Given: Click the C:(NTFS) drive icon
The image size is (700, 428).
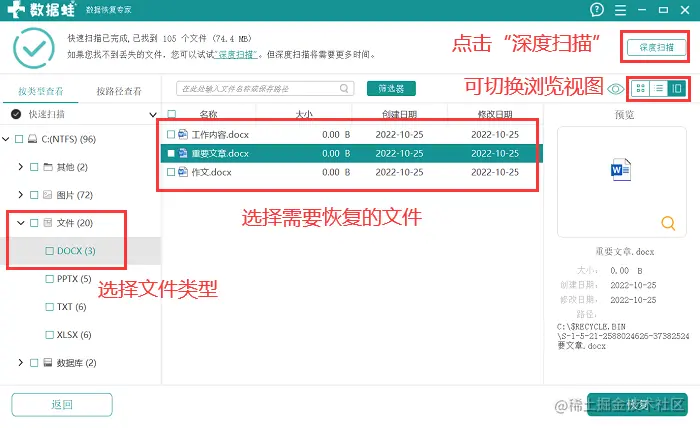Looking at the screenshot, I should (x=33, y=139).
